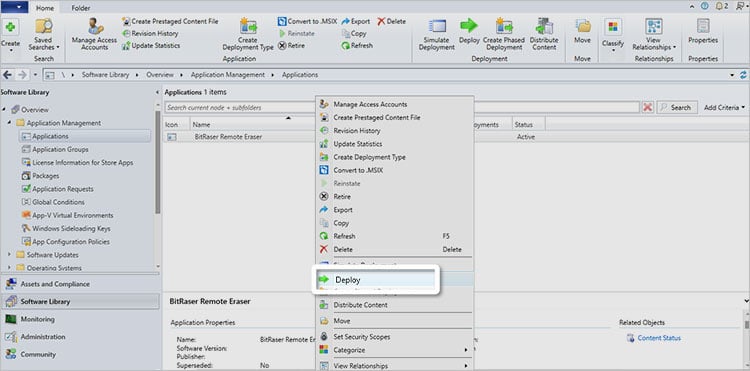The width and height of the screenshot is (750, 371).
Task: Switch to the Home ribbon tab
Action: coord(45,8)
